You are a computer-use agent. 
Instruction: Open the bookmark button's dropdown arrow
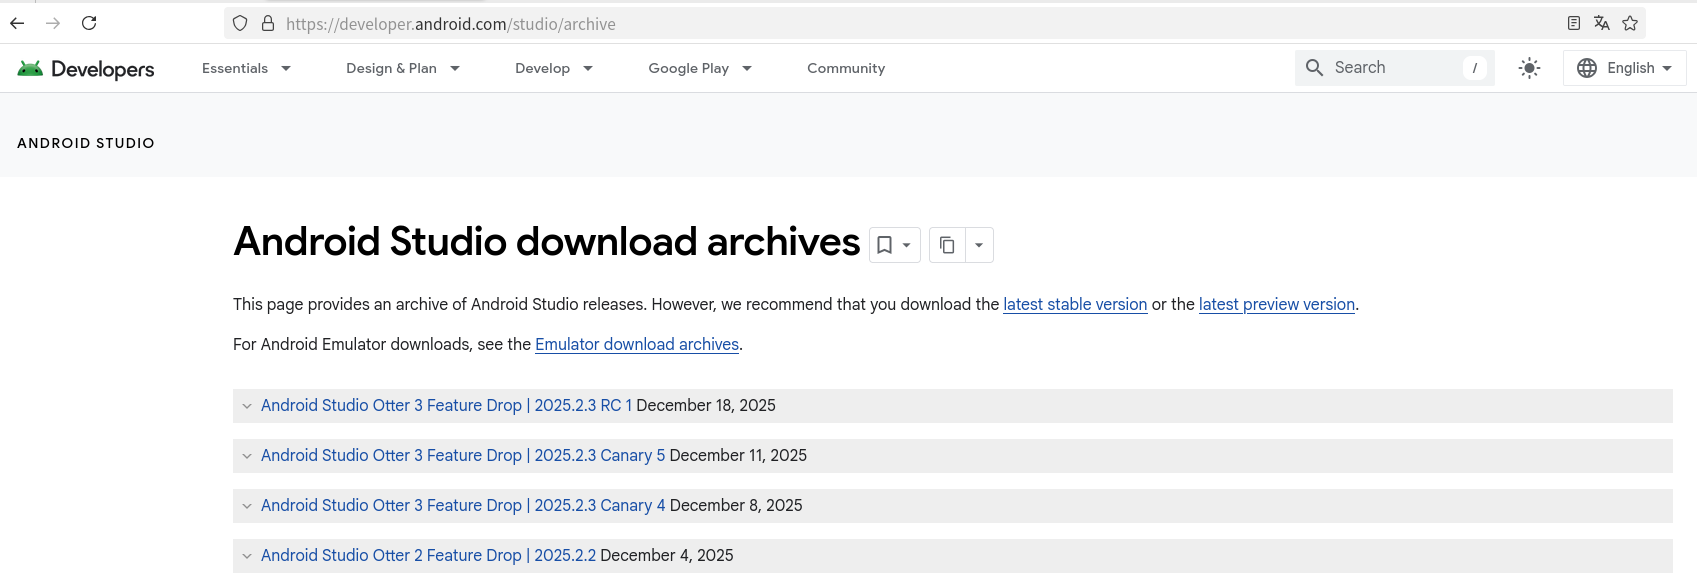point(907,245)
